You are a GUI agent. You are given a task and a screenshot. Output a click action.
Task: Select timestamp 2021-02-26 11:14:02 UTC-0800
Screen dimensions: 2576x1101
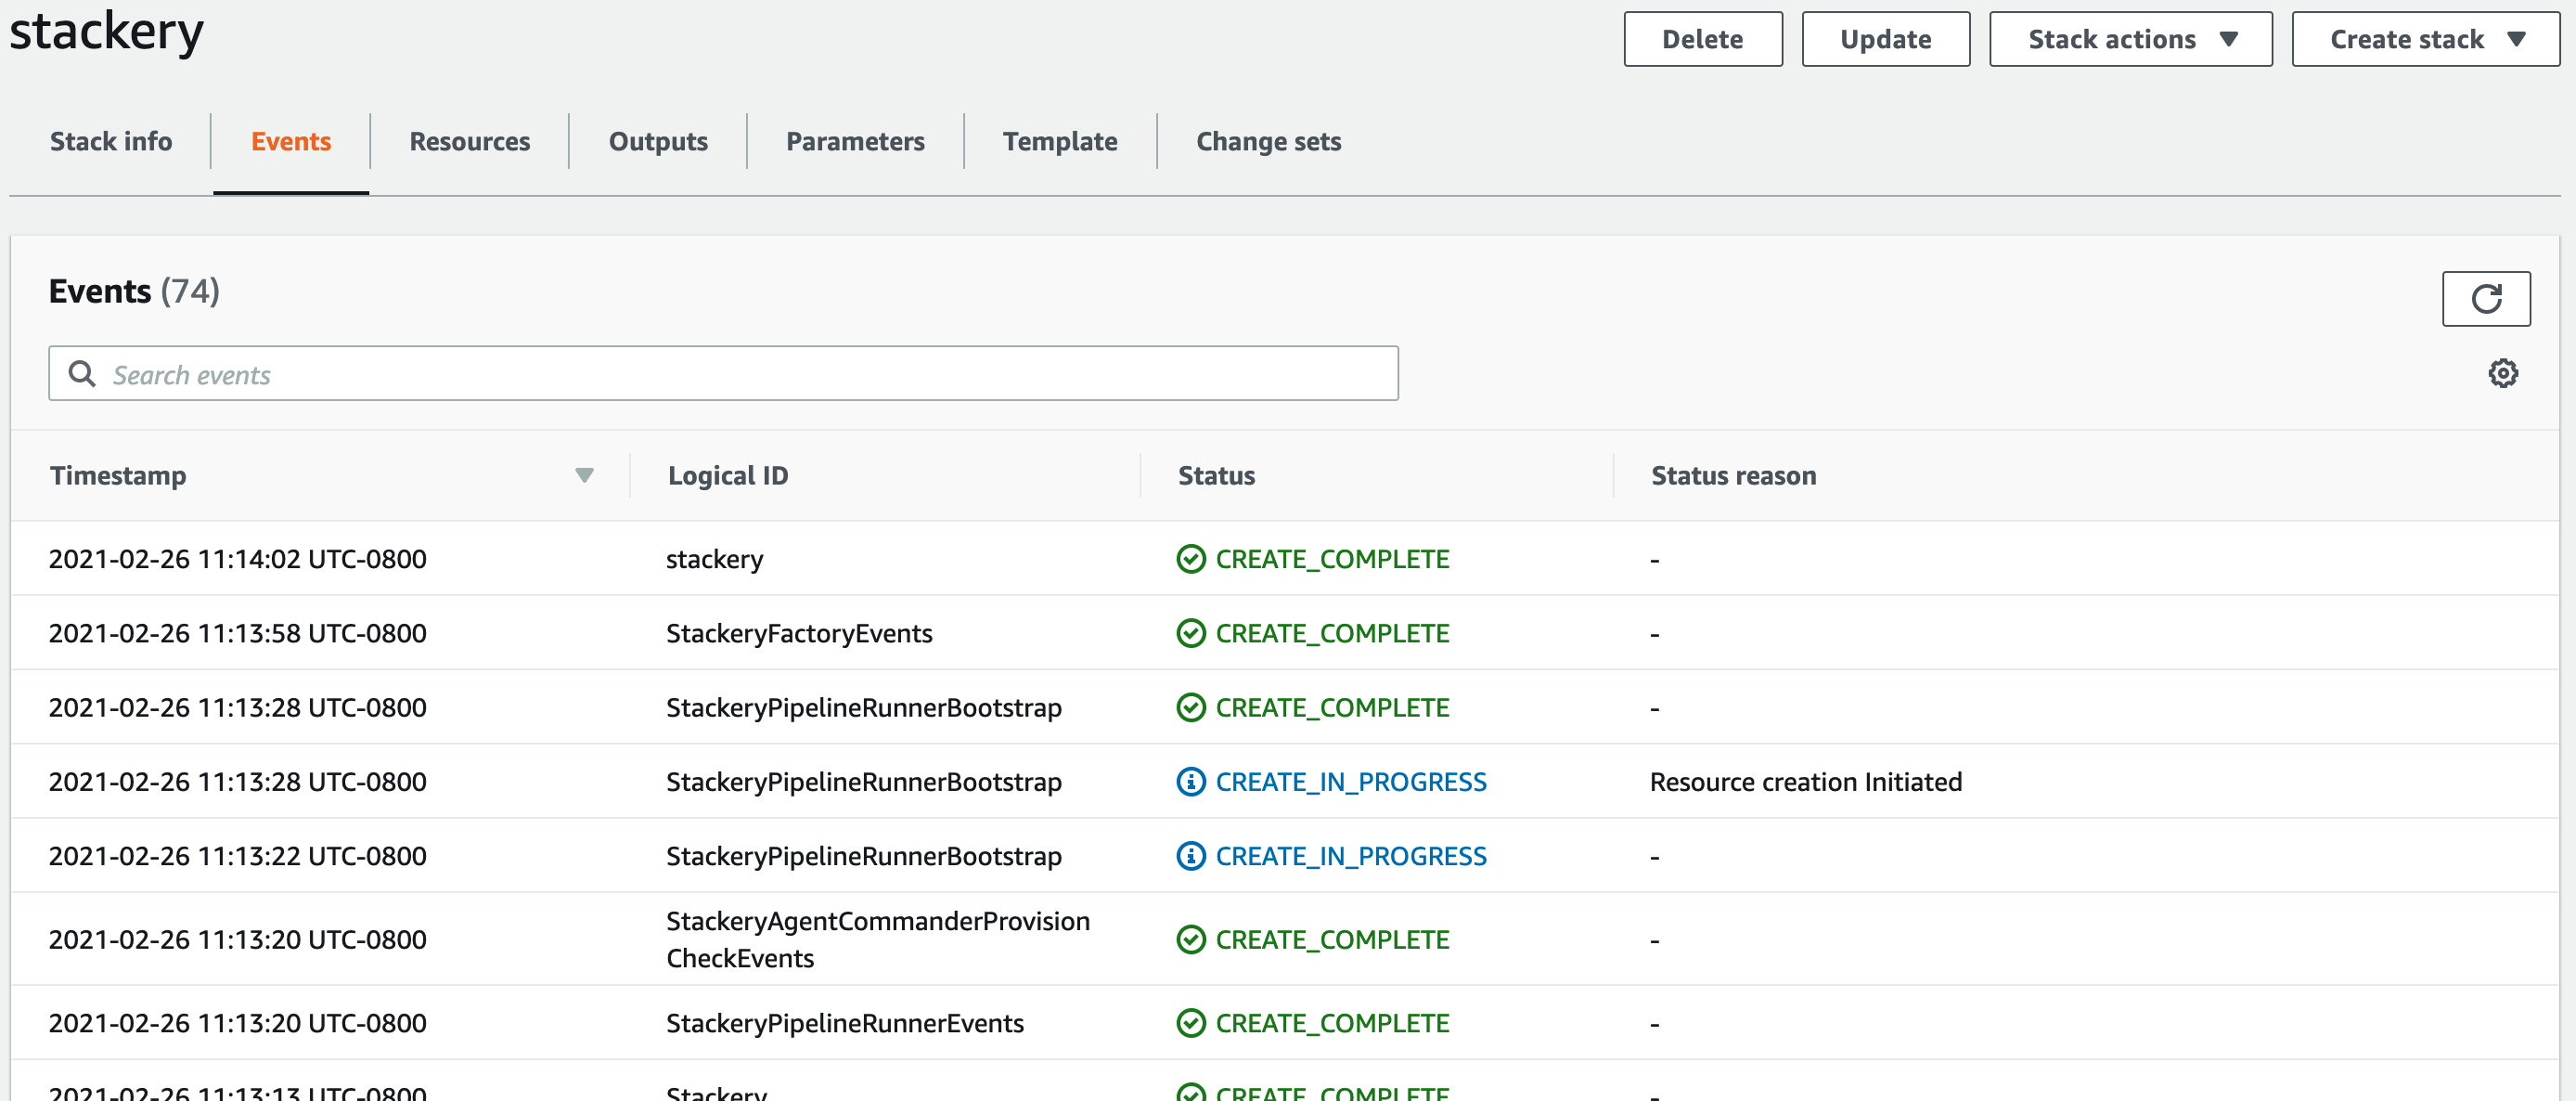(x=237, y=558)
